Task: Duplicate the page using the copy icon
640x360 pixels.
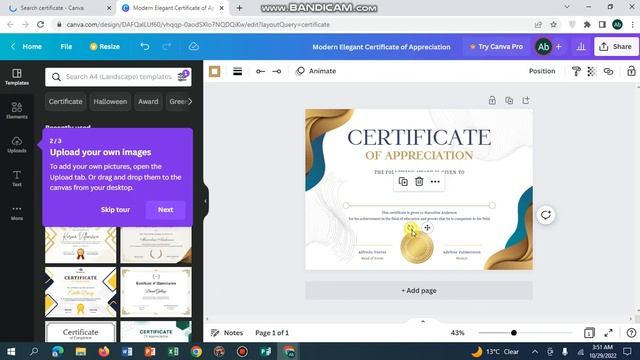Action: point(509,100)
